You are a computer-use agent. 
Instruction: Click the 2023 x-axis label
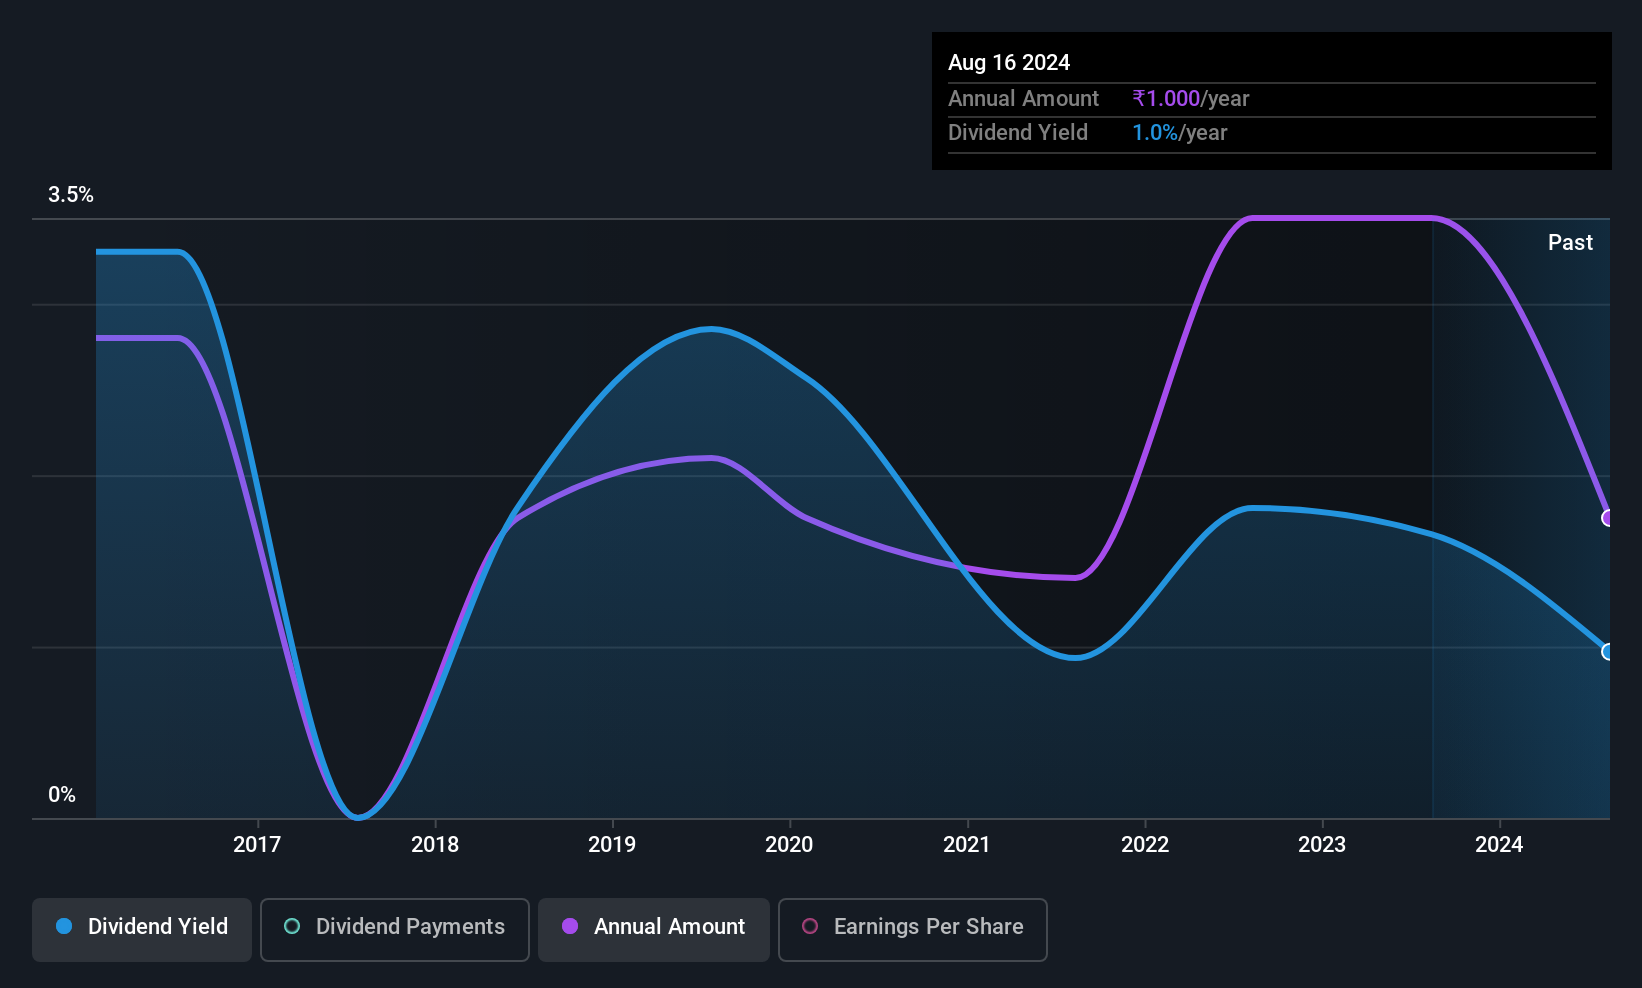coord(1322,845)
